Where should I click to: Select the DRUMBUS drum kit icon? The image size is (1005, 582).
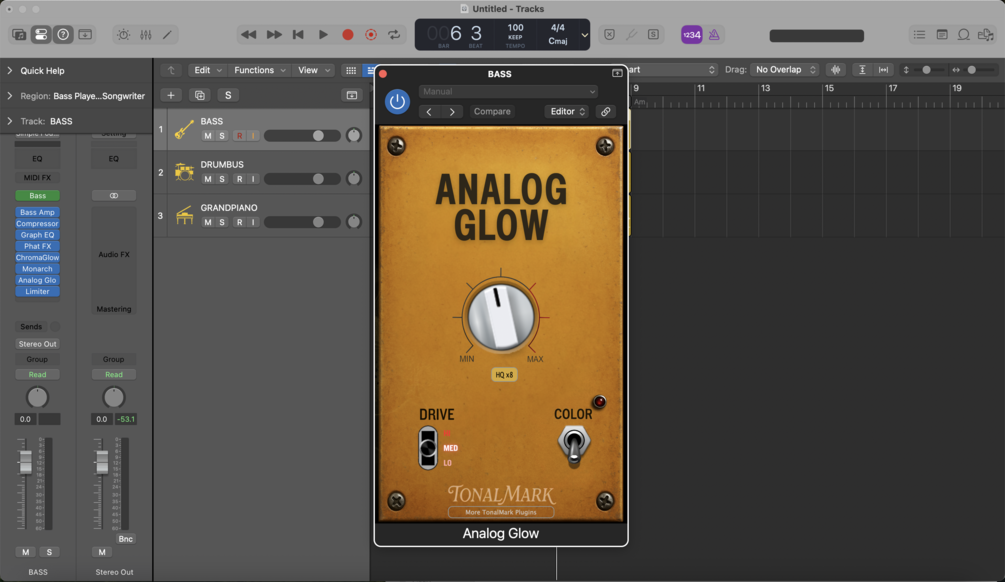(184, 172)
